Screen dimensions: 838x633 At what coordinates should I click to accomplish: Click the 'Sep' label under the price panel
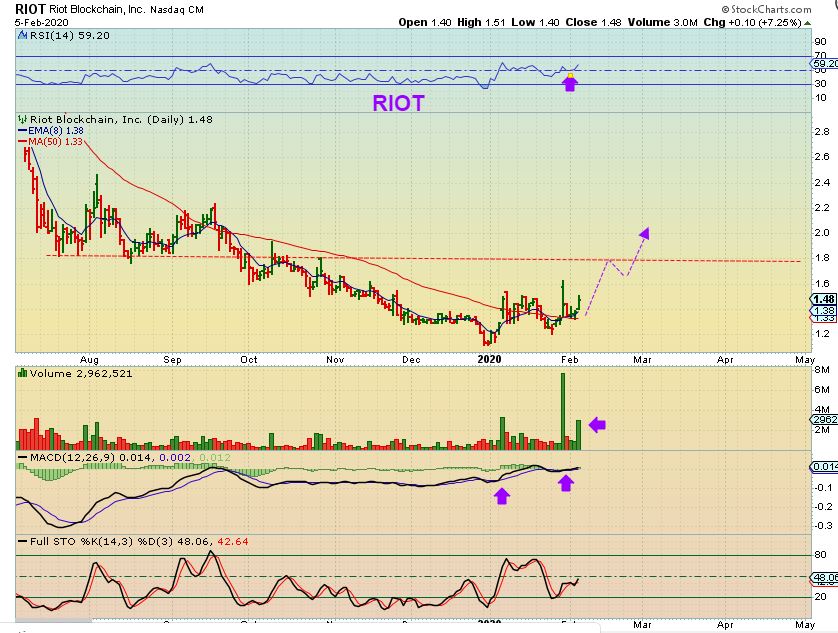(x=172, y=360)
